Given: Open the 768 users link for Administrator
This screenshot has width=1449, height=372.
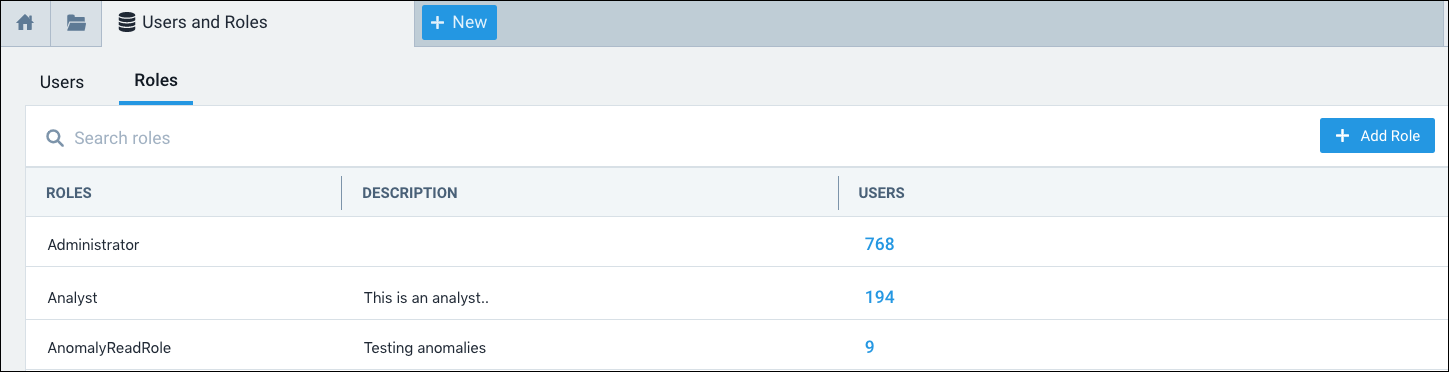Looking at the screenshot, I should 879,244.
